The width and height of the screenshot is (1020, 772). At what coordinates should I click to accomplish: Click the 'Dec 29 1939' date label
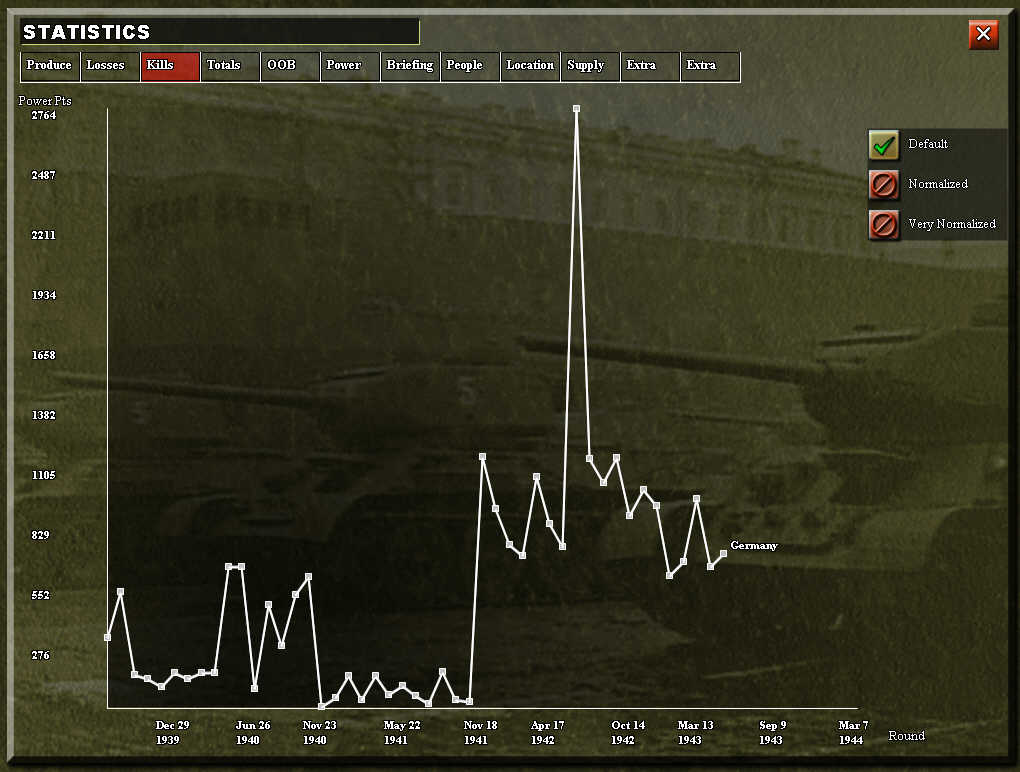click(172, 732)
